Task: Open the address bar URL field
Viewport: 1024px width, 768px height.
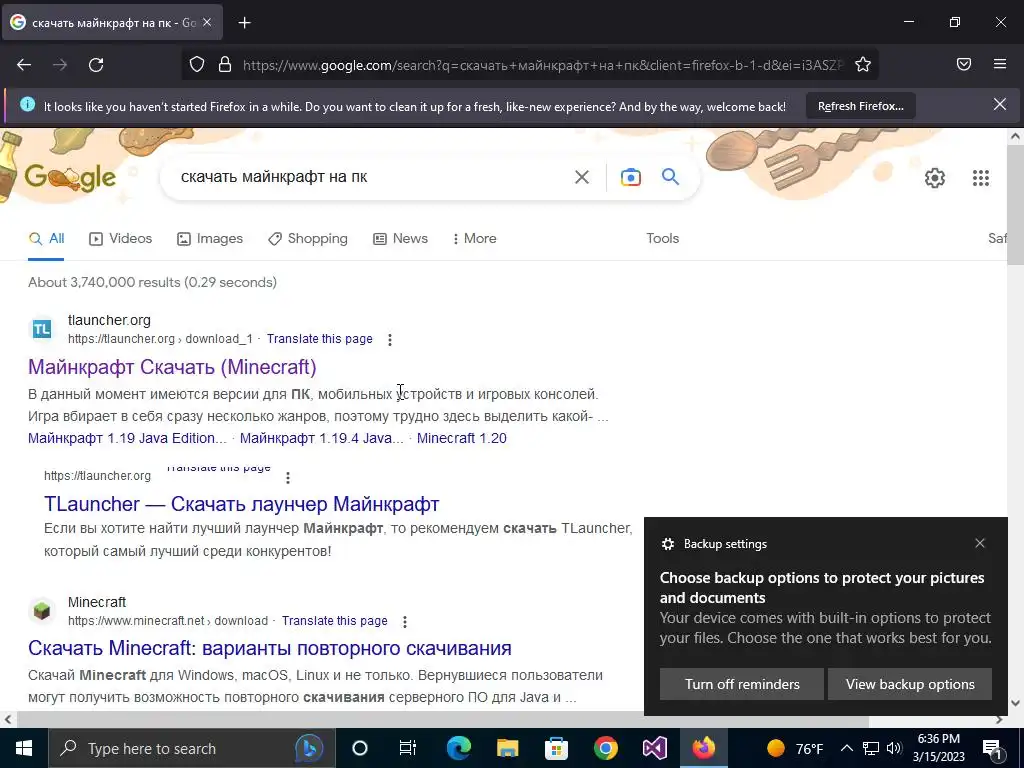Action: coord(542,65)
